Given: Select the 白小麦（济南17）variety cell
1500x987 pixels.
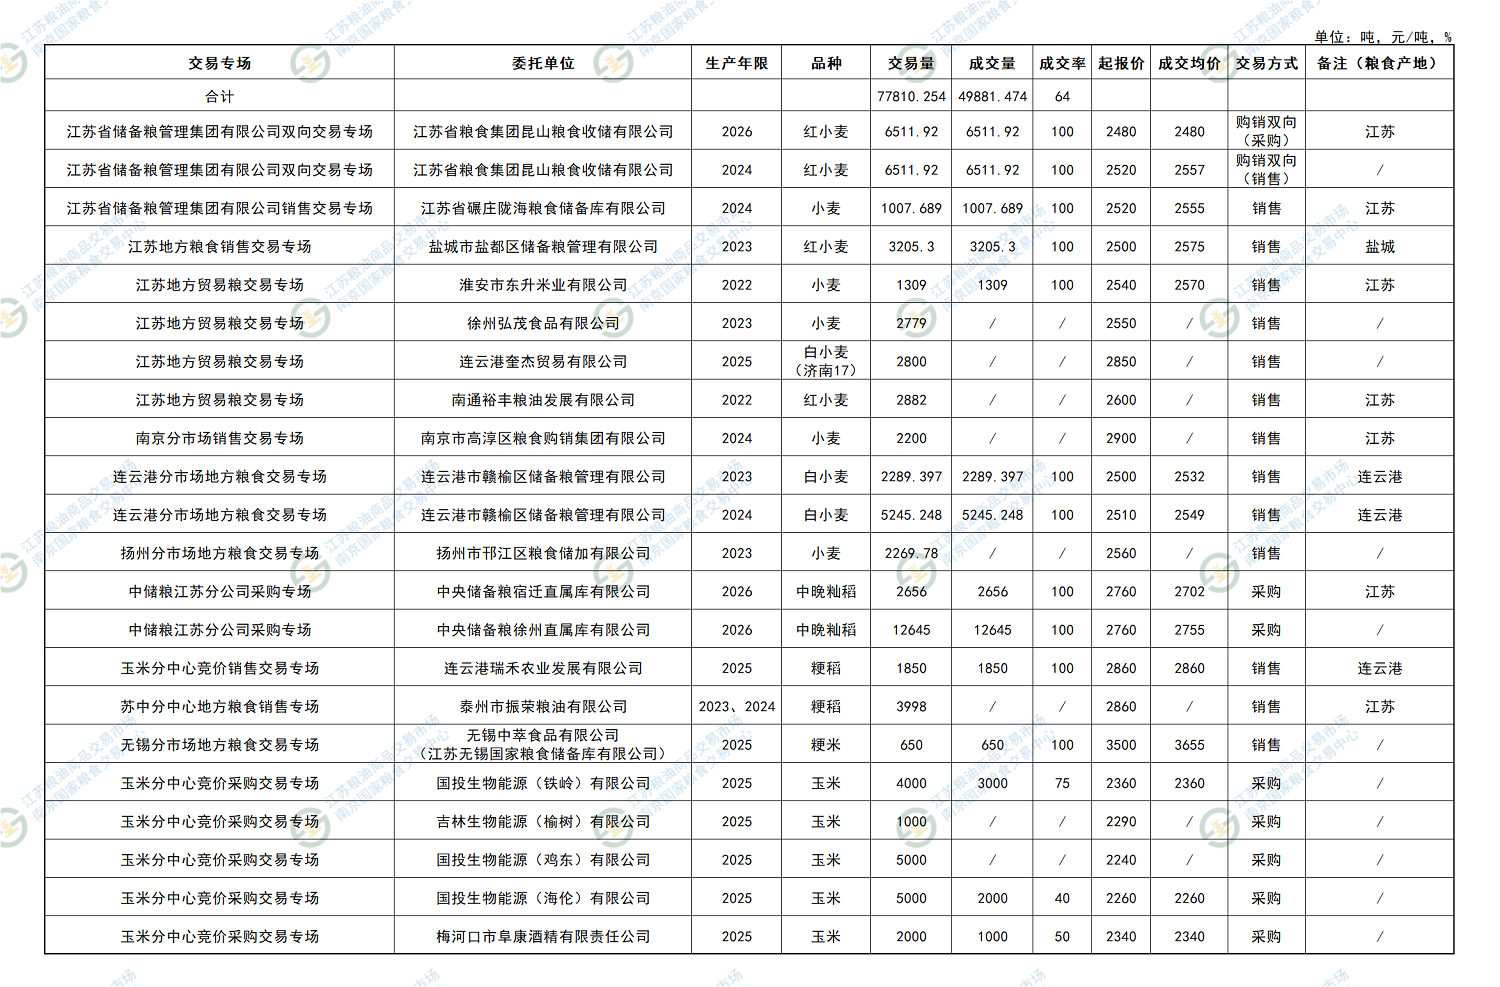Looking at the screenshot, I should pos(826,361).
